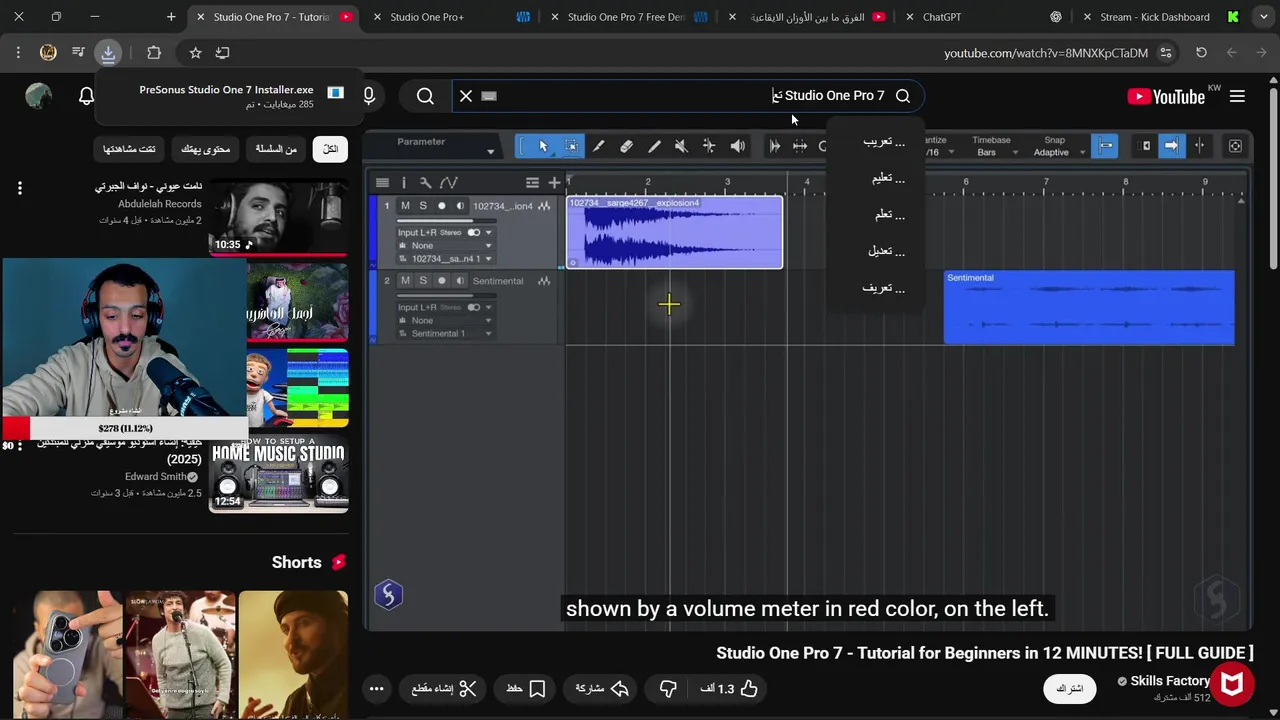The image size is (1280, 720).
Task: Click the magnifier button beside the microphone
Action: coord(425,96)
